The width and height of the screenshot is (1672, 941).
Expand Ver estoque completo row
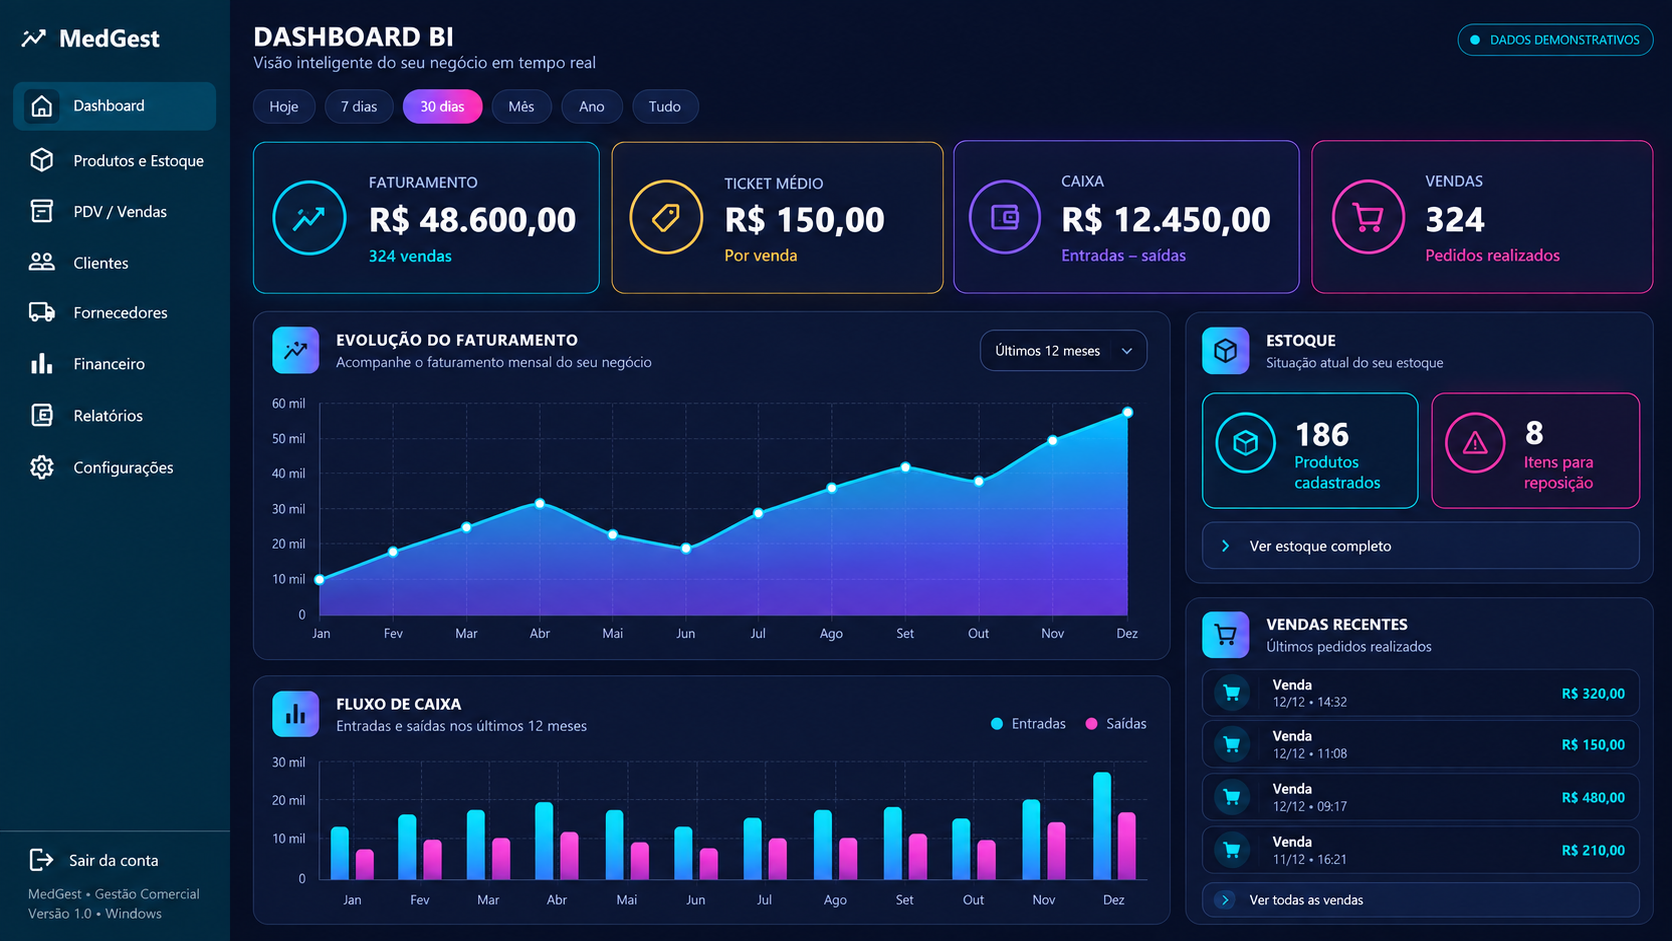(1420, 546)
